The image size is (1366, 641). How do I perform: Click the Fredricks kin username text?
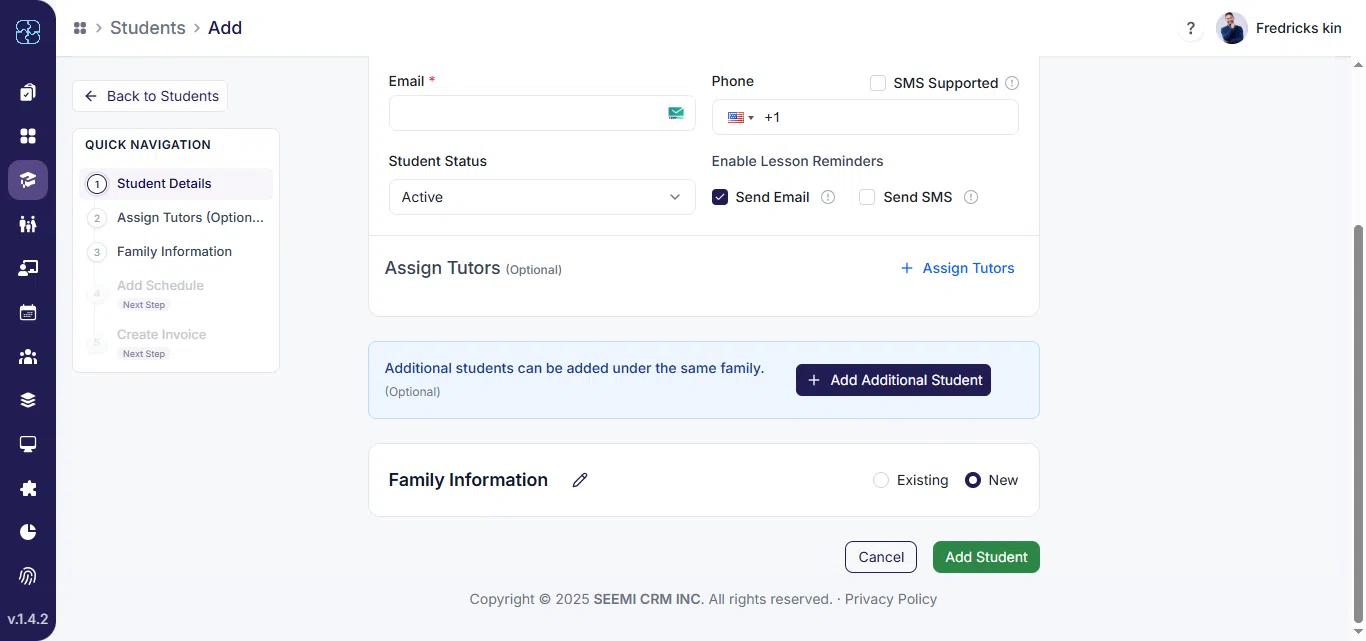click(1299, 28)
